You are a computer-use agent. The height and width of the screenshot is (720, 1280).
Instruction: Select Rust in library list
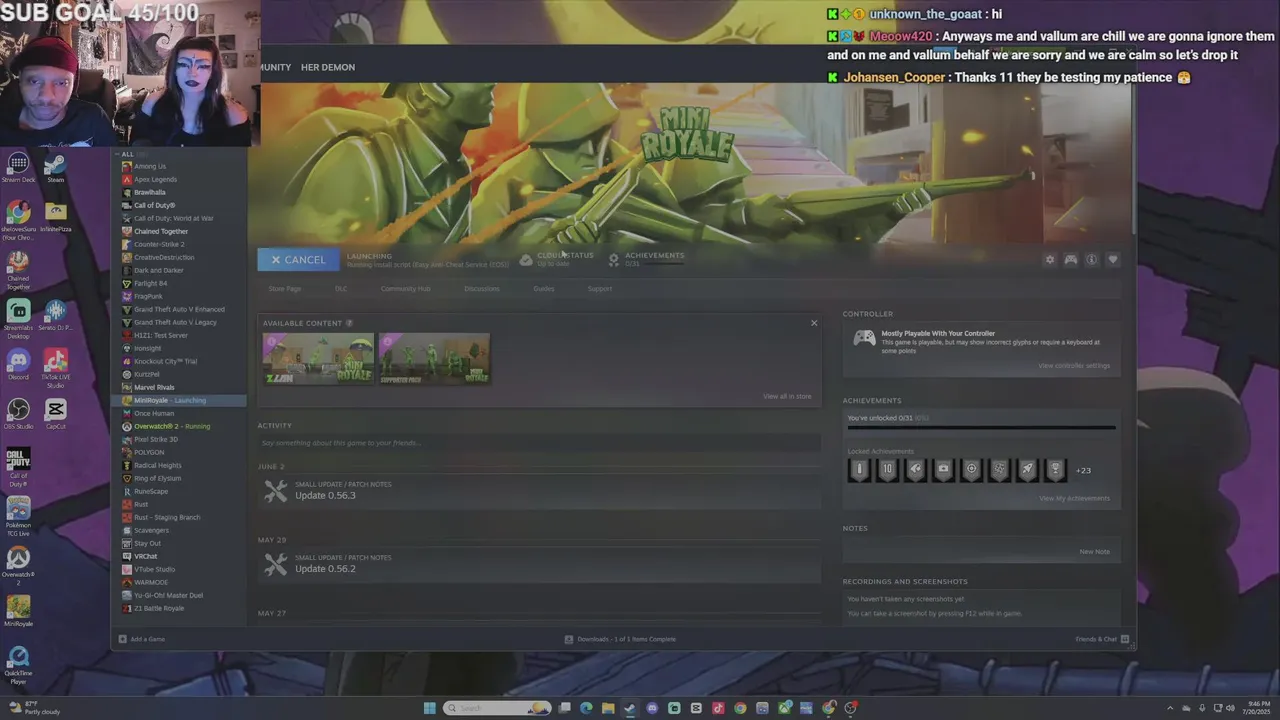141,504
